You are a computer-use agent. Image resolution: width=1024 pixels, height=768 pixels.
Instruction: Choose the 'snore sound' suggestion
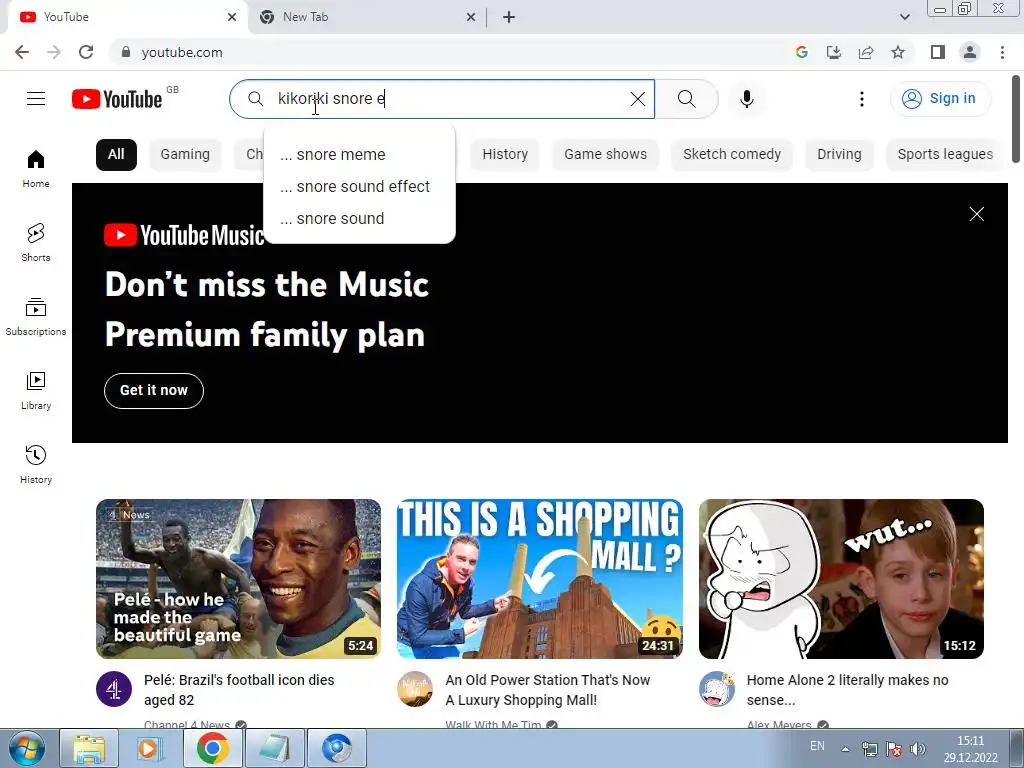359,219
